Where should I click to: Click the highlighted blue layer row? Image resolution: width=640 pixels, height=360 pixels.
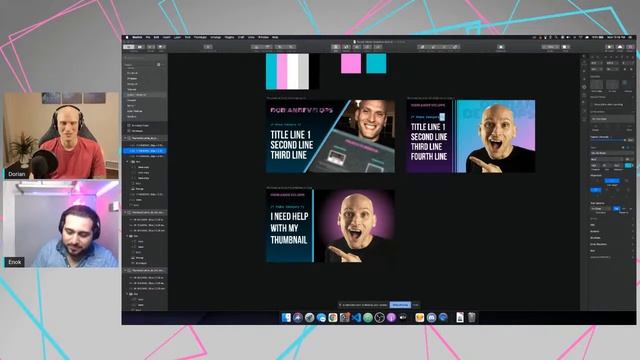point(145,151)
